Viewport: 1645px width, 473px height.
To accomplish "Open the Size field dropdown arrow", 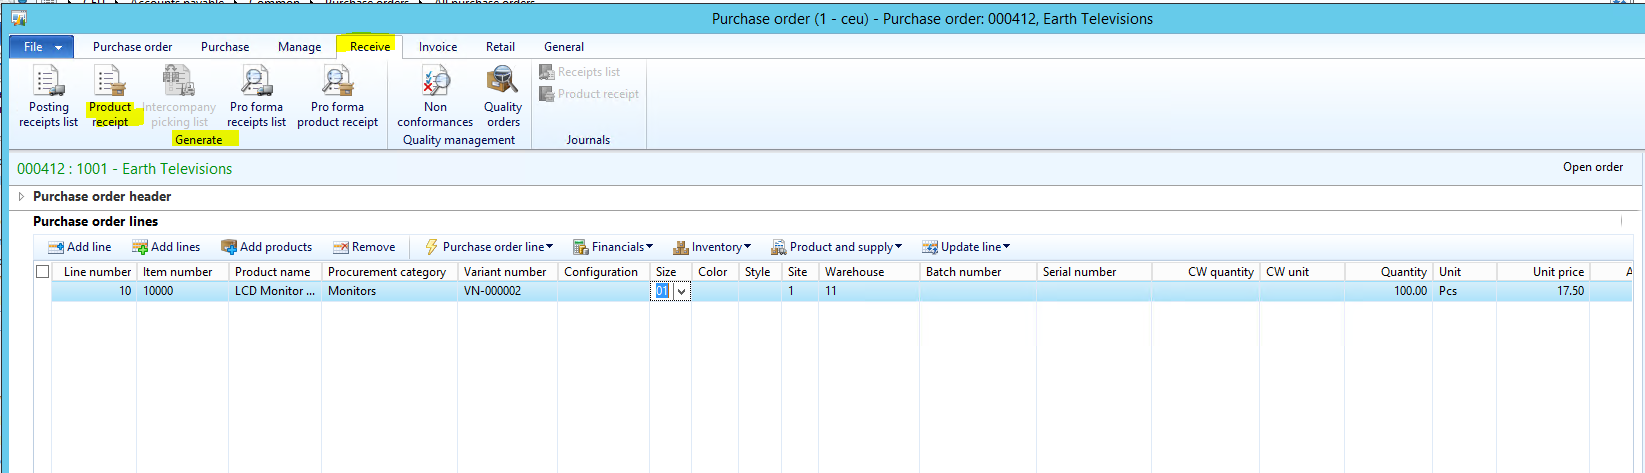I will coord(682,292).
